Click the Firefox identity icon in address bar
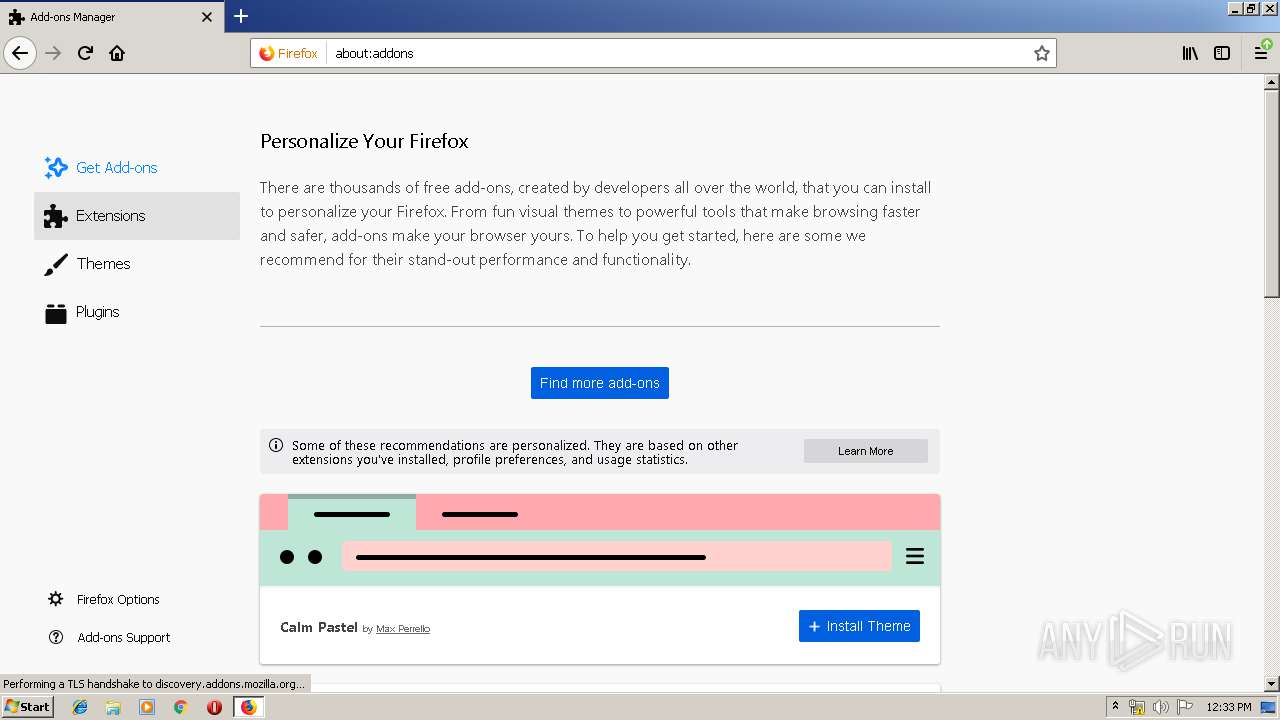The width and height of the screenshot is (1280, 720). point(289,53)
